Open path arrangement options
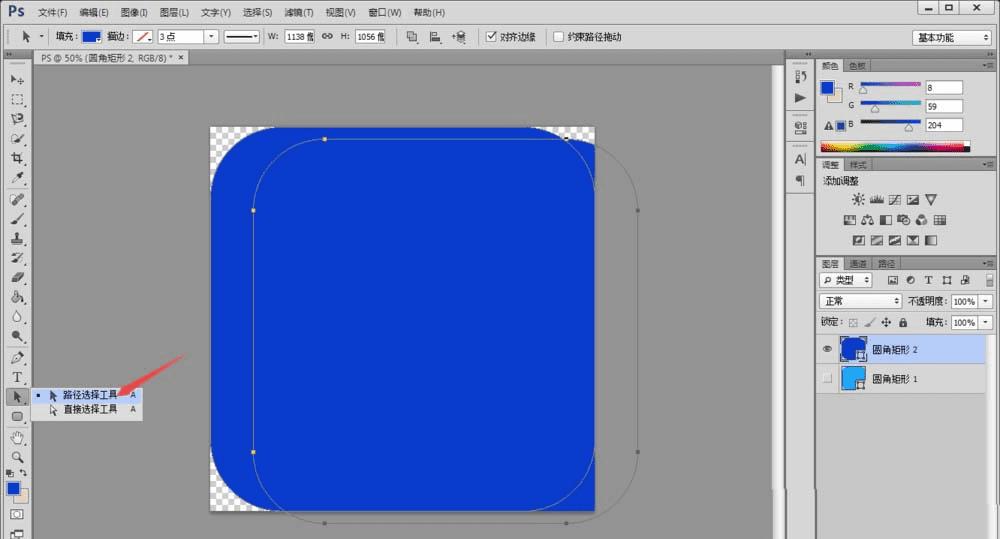Image resolution: width=1000 pixels, height=539 pixels. 459,37
